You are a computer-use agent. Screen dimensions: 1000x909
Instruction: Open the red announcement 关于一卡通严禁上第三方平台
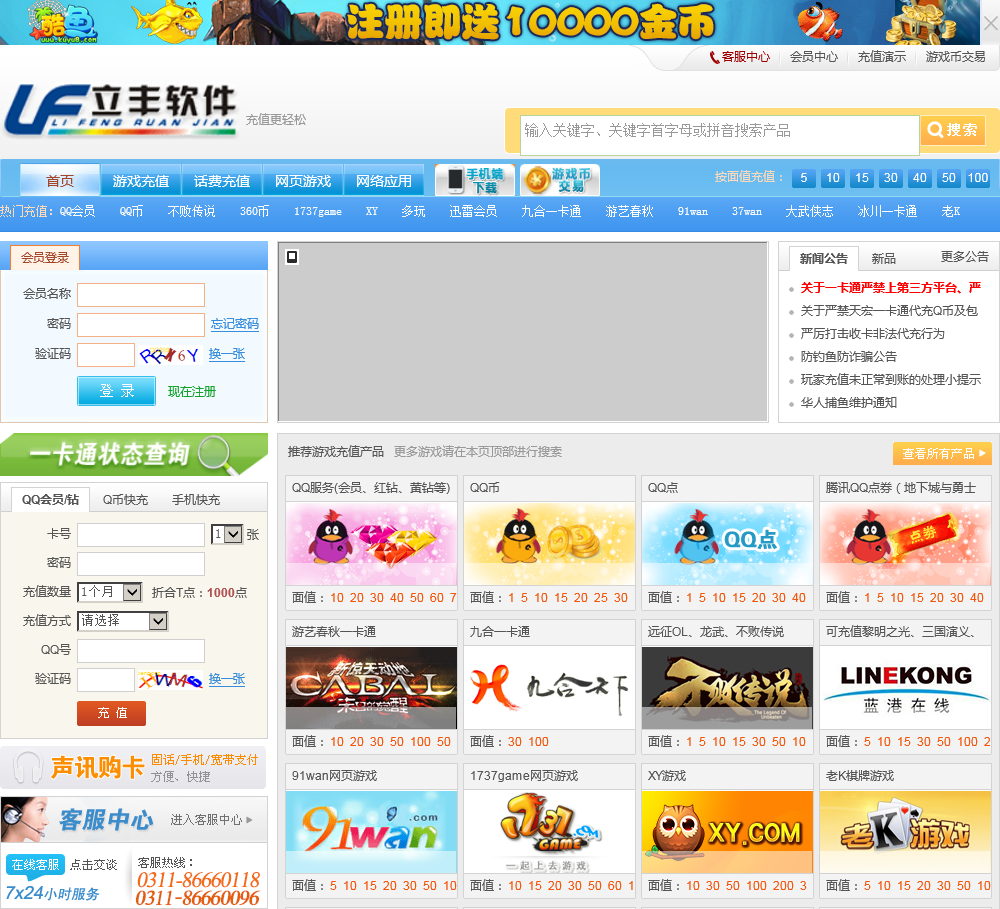pyautogui.click(x=891, y=288)
